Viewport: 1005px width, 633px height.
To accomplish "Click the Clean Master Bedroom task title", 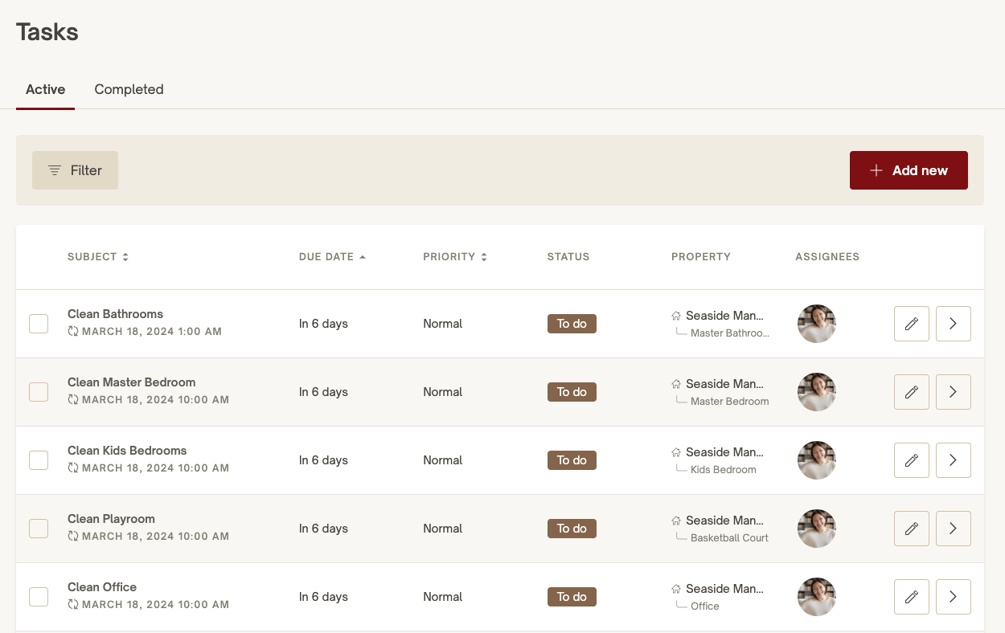I will (x=131, y=382).
